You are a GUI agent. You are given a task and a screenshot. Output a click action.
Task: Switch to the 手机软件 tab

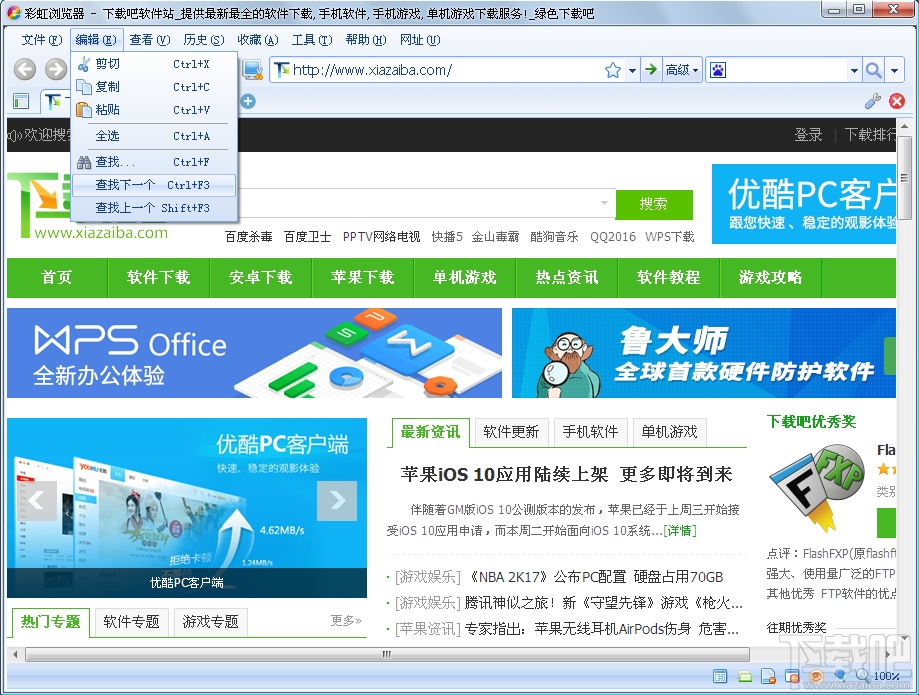[x=590, y=432]
